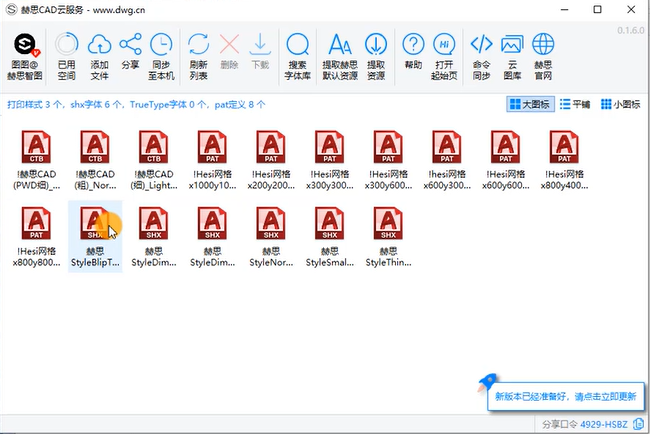The height and width of the screenshot is (434, 650).
Task: Refresh list with 刷新列表
Action: [199, 56]
